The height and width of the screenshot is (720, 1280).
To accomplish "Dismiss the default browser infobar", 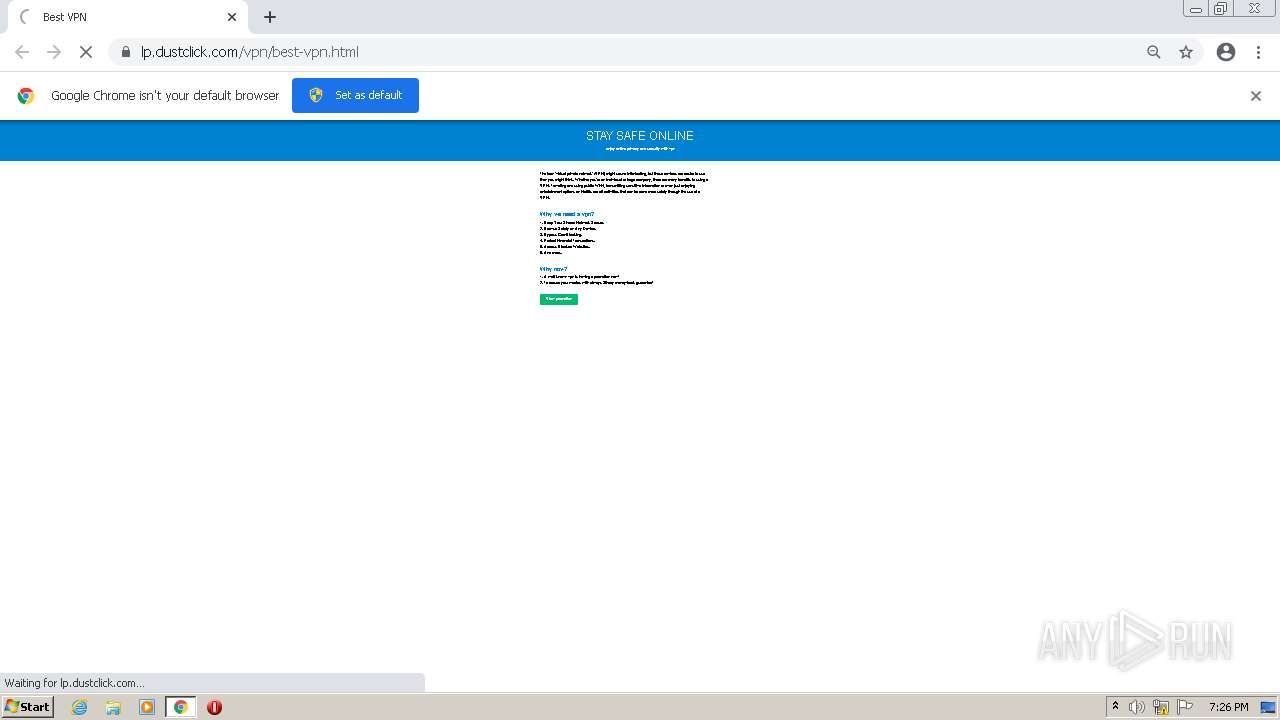I will pyautogui.click(x=1256, y=96).
